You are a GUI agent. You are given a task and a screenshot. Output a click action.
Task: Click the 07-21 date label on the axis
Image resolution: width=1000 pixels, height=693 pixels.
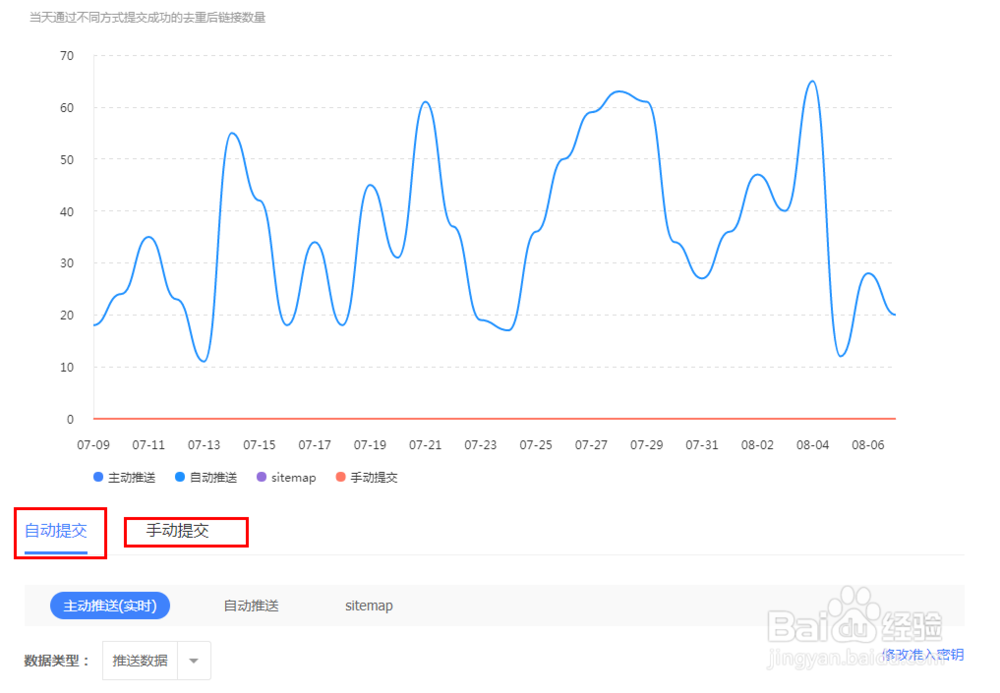point(425,445)
